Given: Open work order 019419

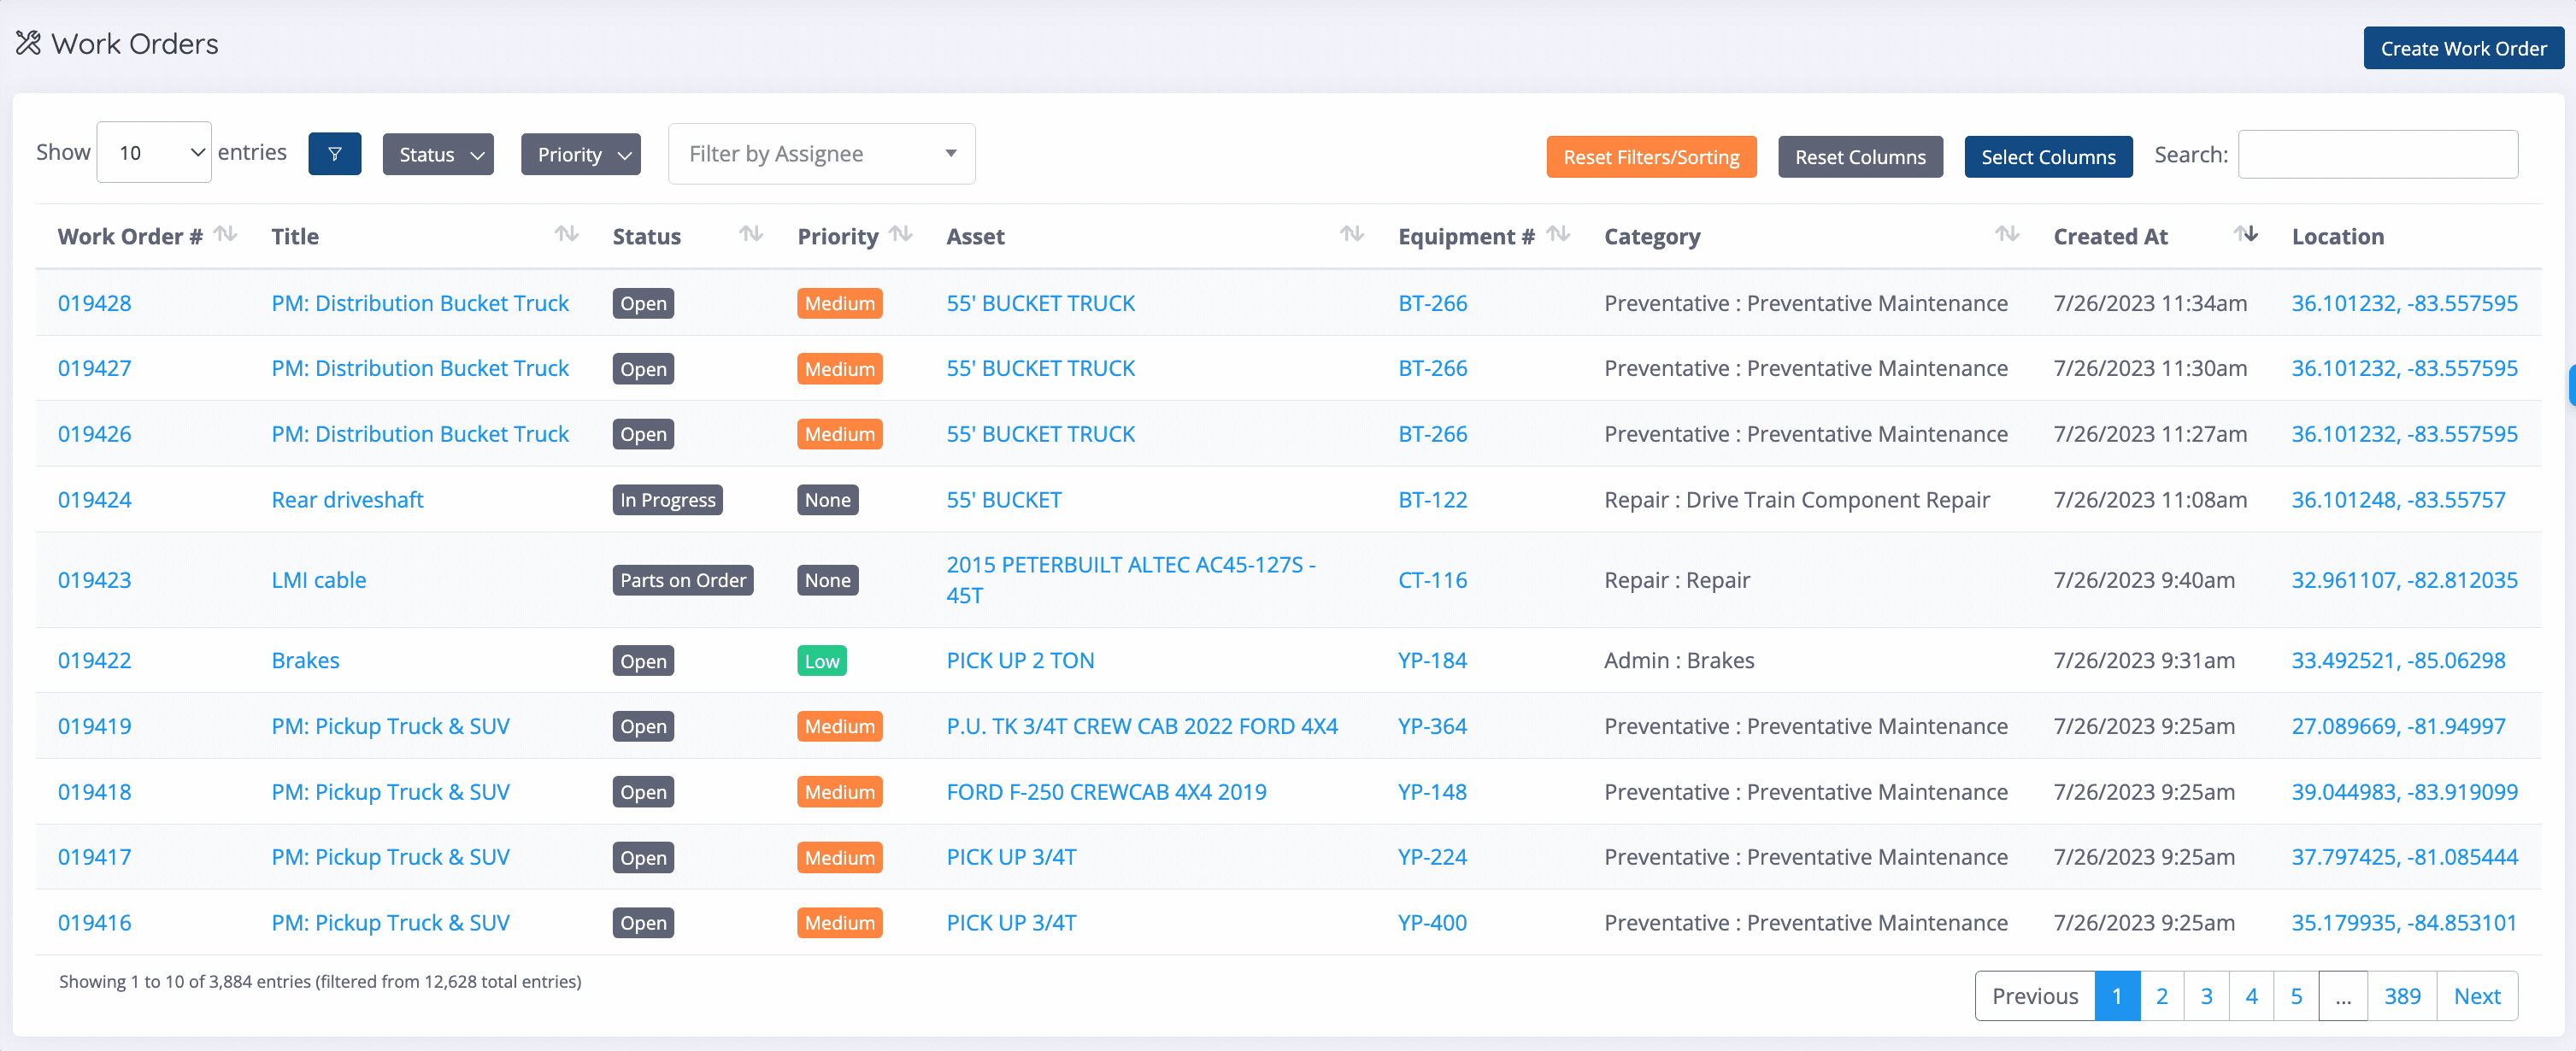Looking at the screenshot, I should [x=94, y=726].
